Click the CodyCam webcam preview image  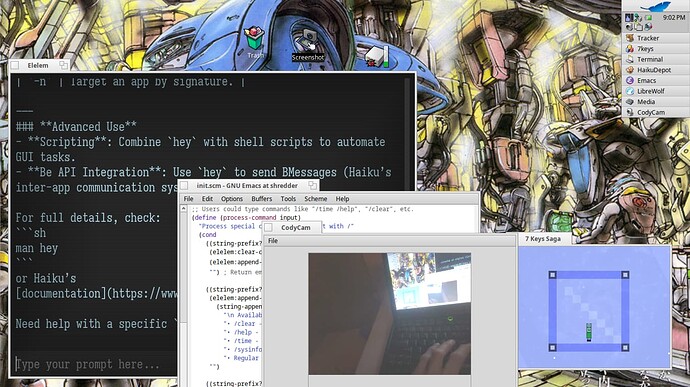[389, 313]
